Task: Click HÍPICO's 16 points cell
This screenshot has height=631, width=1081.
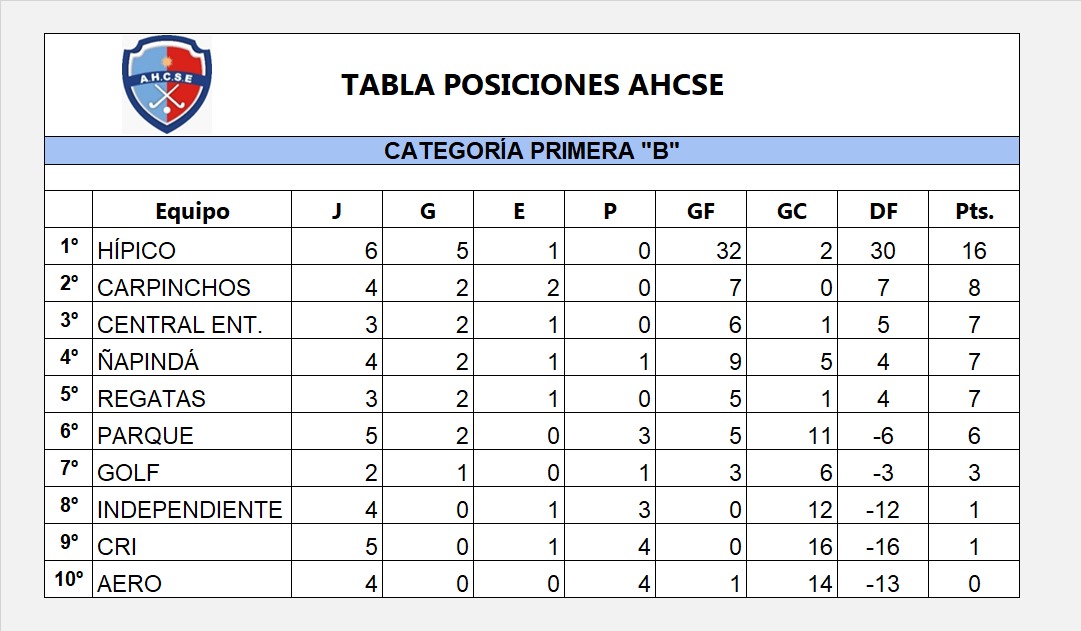Action: pos(974,250)
